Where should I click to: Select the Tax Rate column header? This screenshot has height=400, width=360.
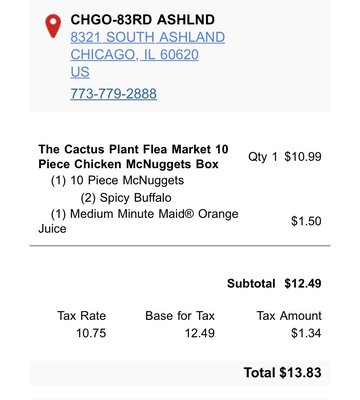(x=81, y=316)
